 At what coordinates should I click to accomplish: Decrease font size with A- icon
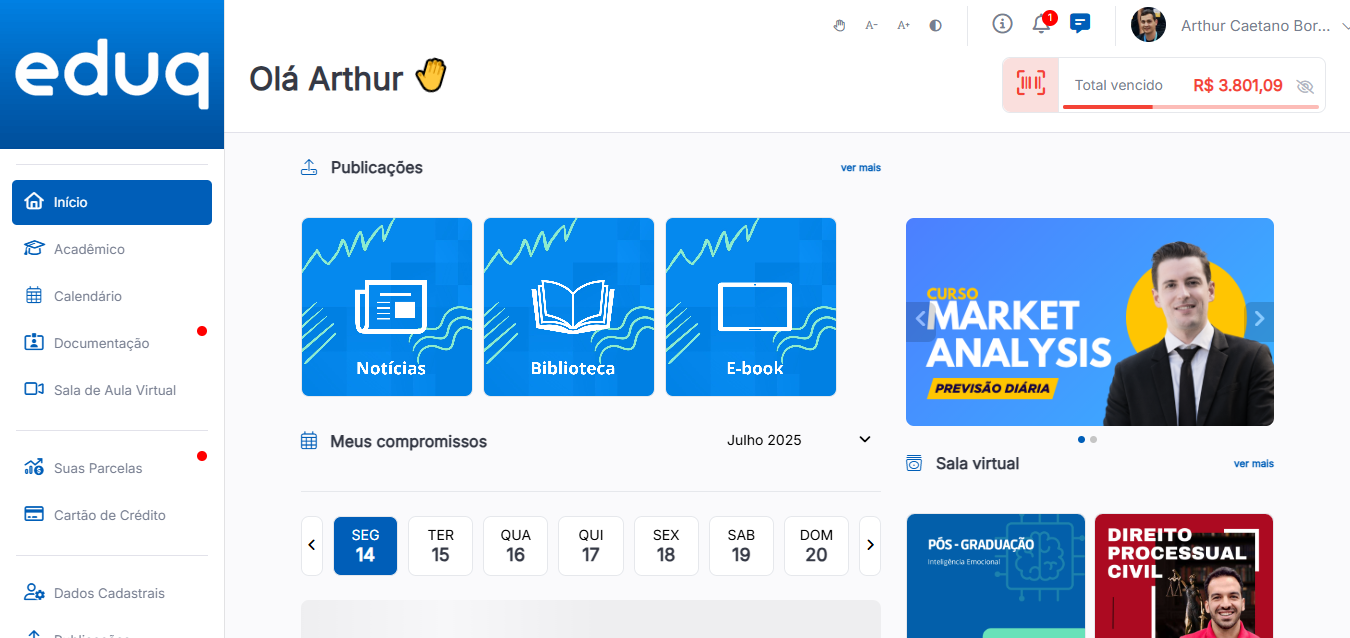871,26
